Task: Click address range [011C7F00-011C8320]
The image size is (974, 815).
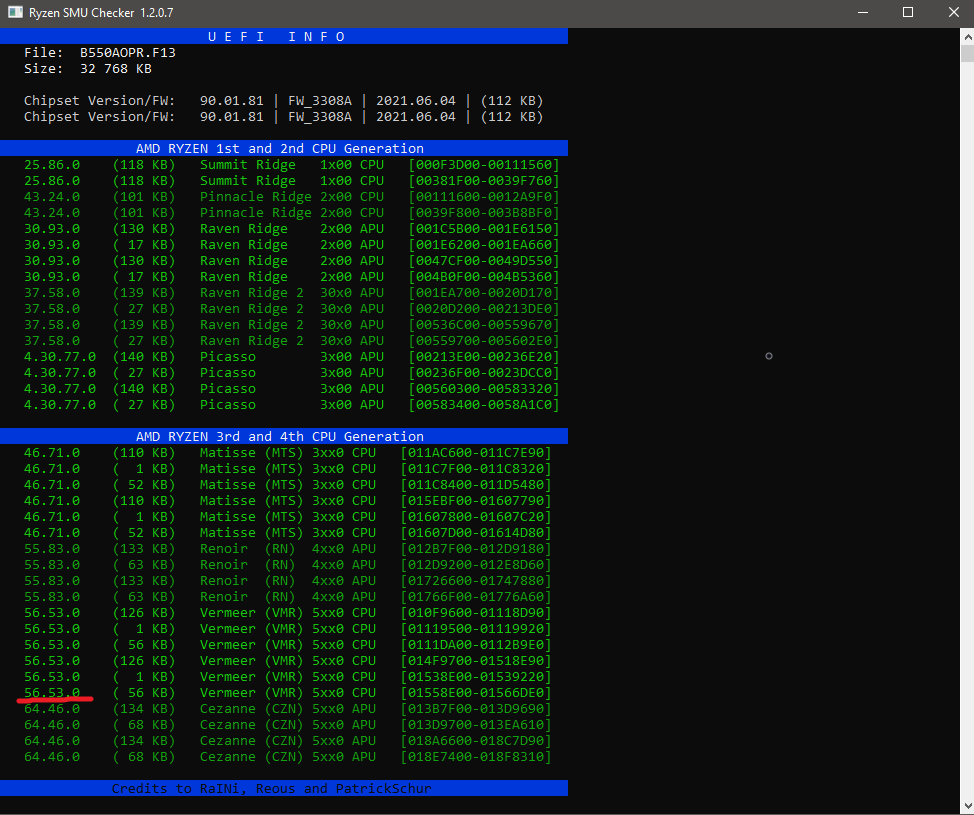Action: pos(476,469)
